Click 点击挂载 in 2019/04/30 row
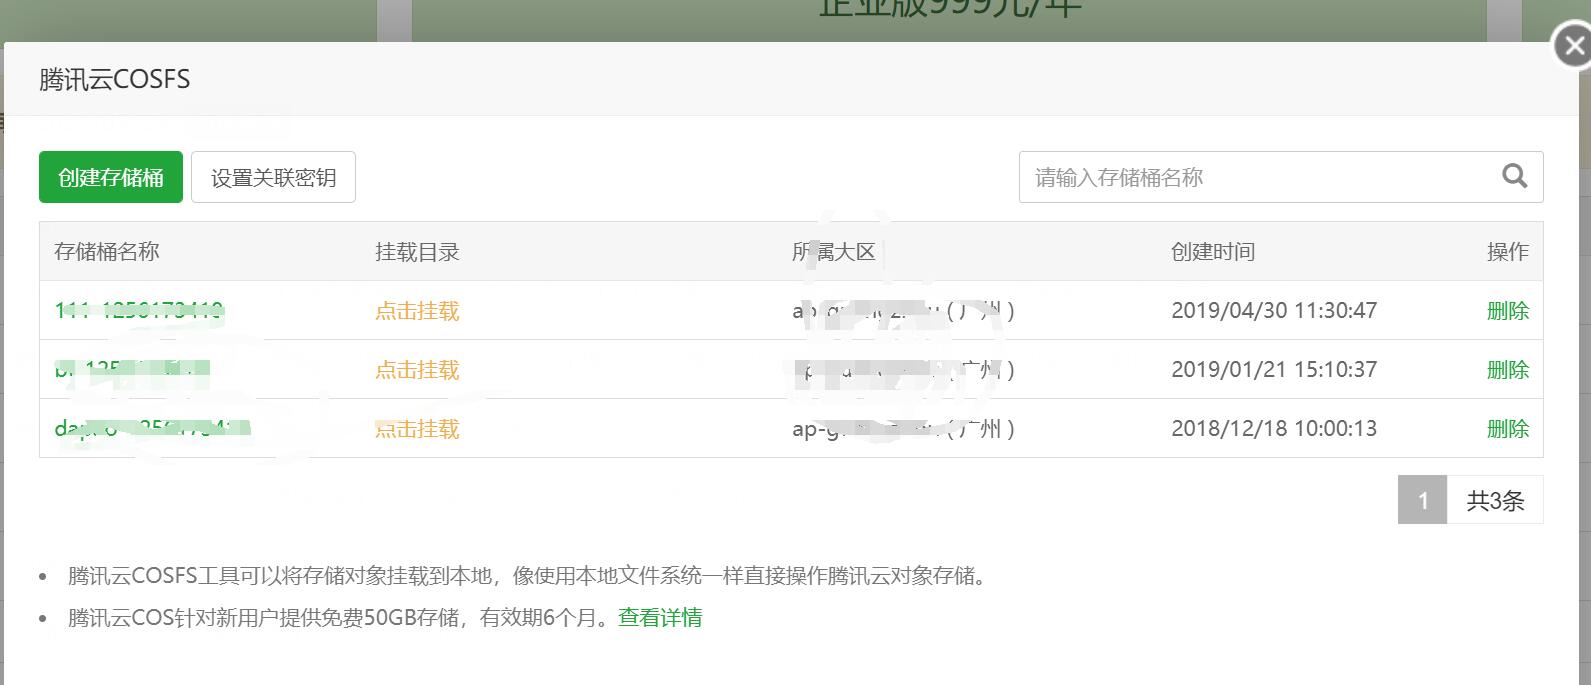Screen dimensions: 1591x685 [x=417, y=311]
